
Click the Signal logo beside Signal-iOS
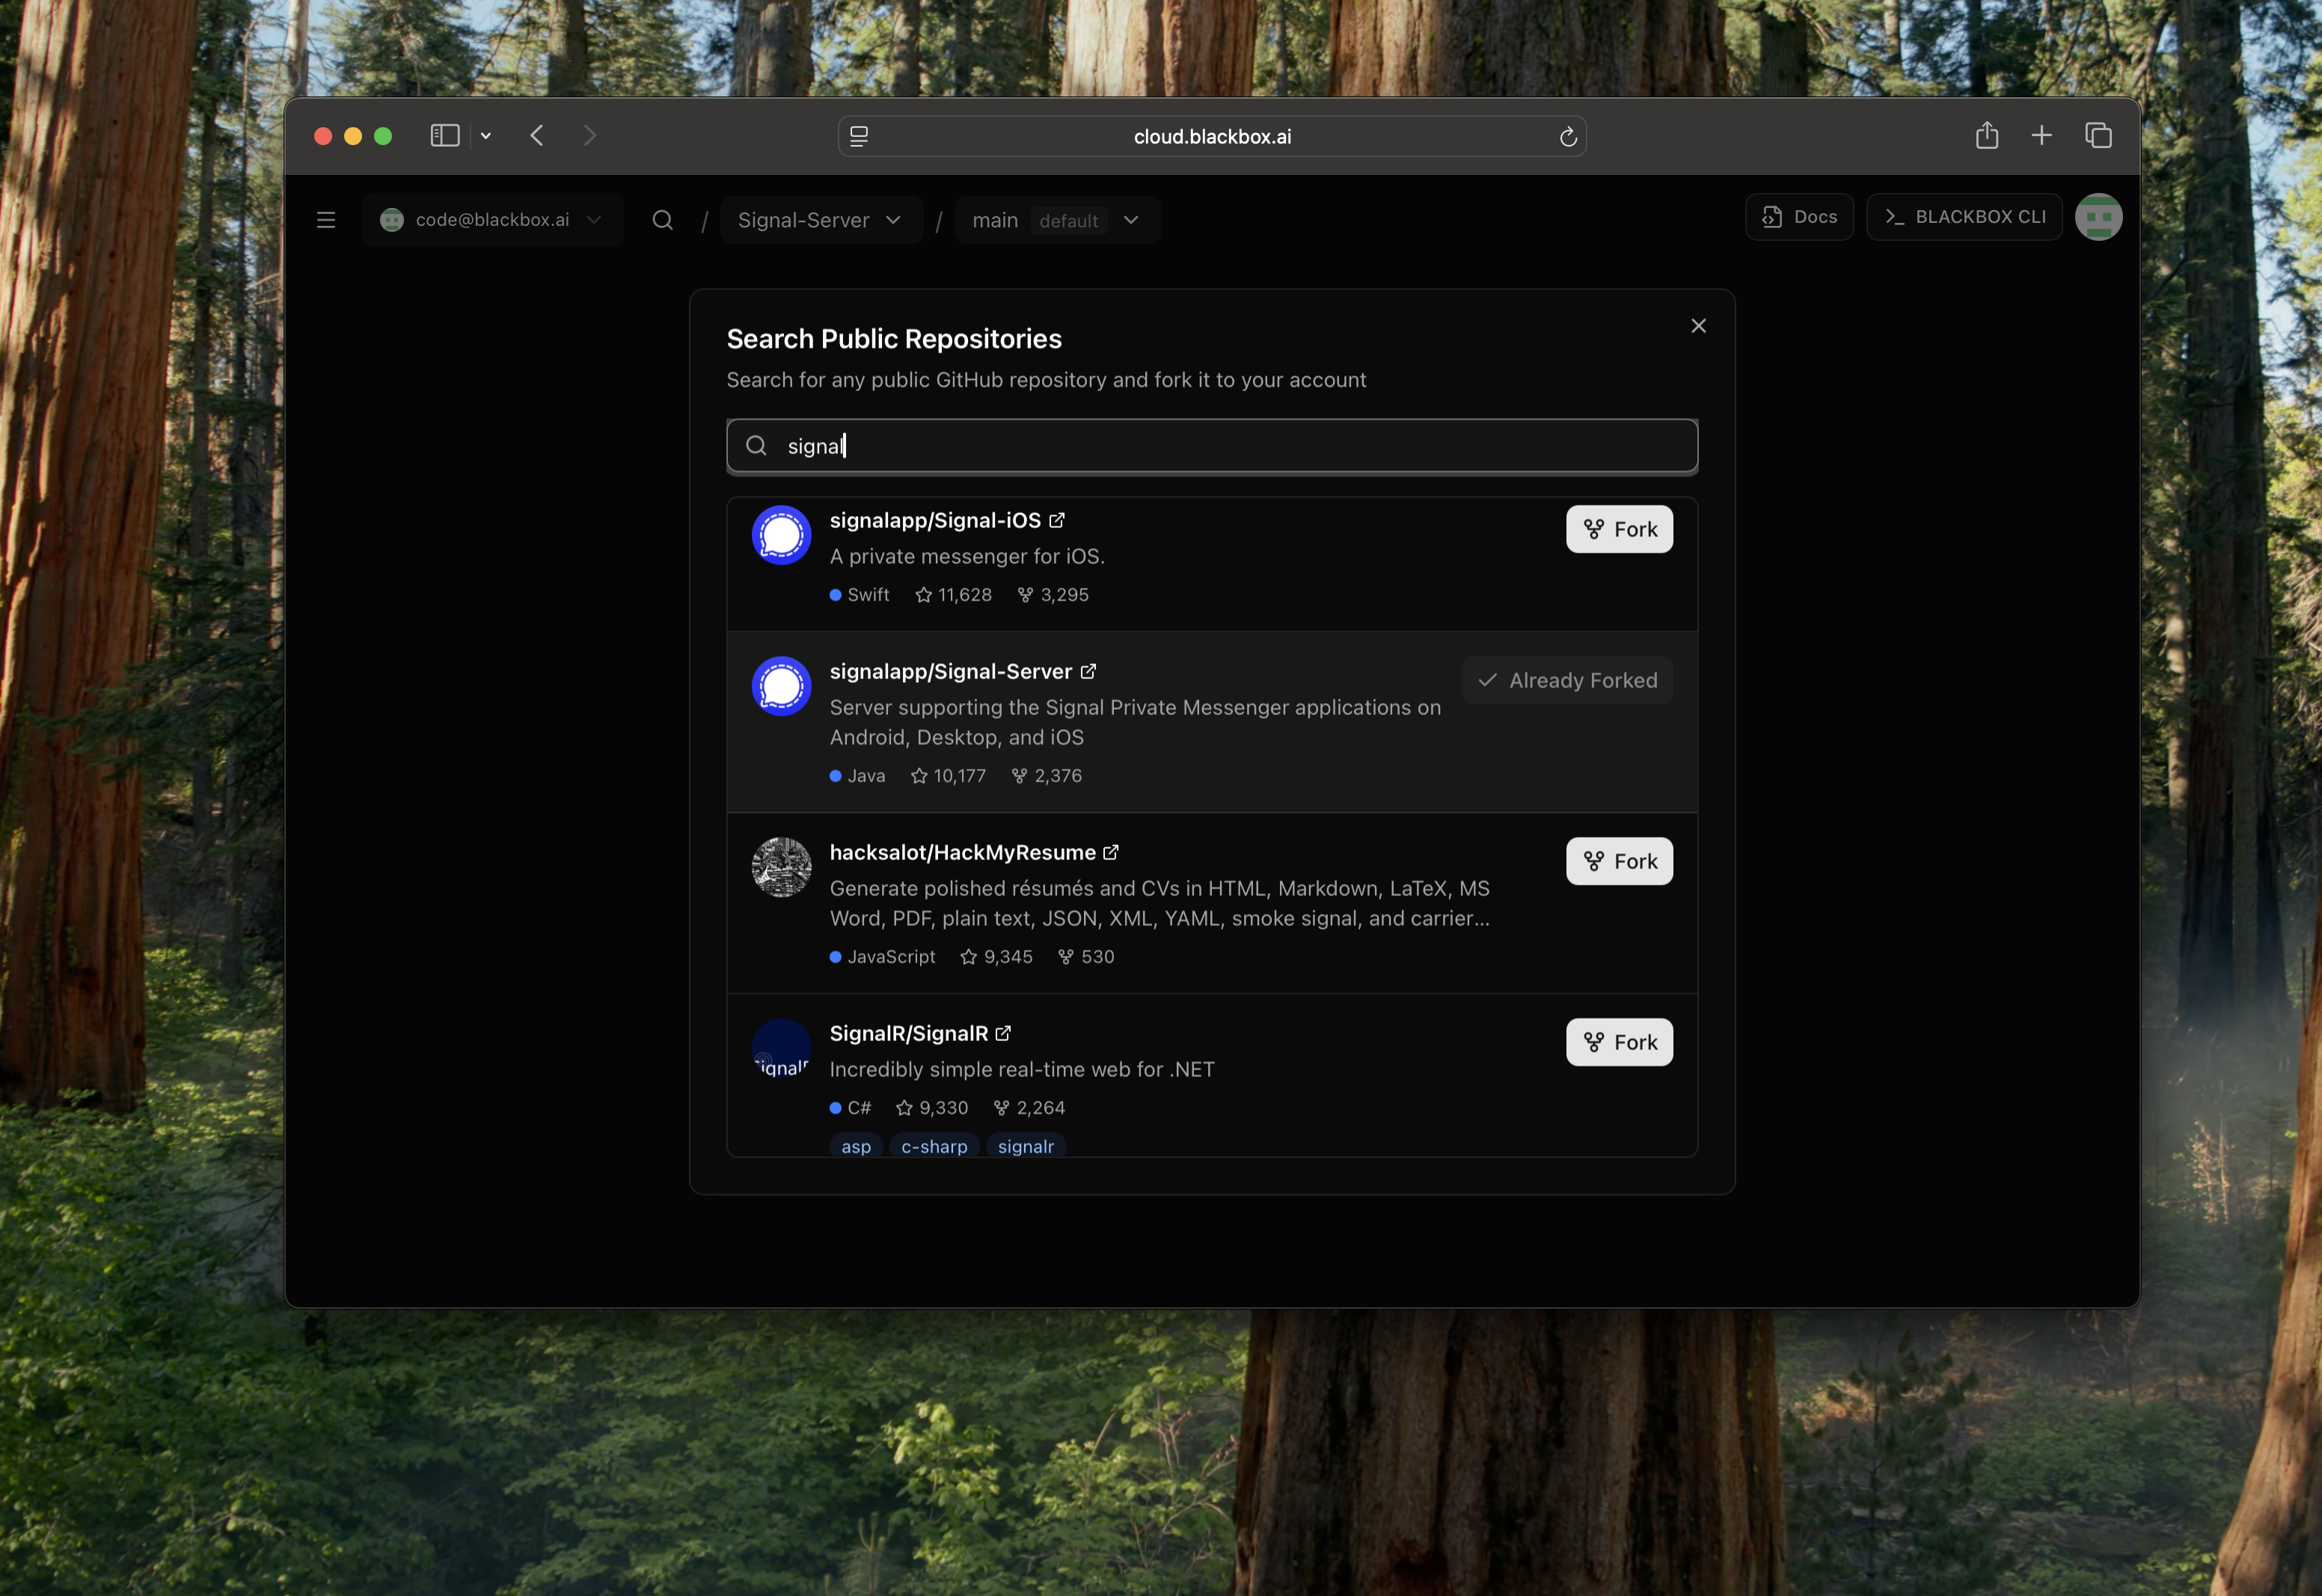pyautogui.click(x=781, y=535)
